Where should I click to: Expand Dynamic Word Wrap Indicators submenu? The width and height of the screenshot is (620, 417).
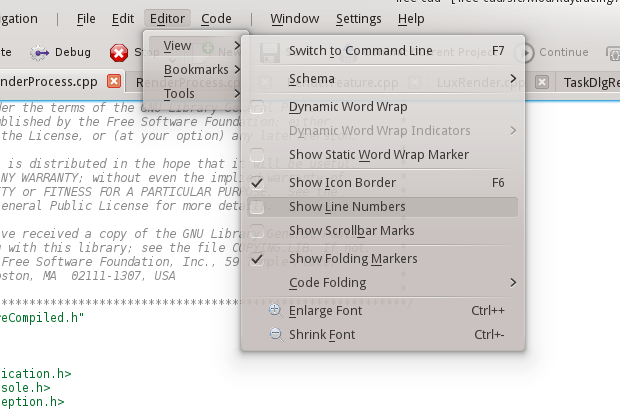(x=382, y=130)
